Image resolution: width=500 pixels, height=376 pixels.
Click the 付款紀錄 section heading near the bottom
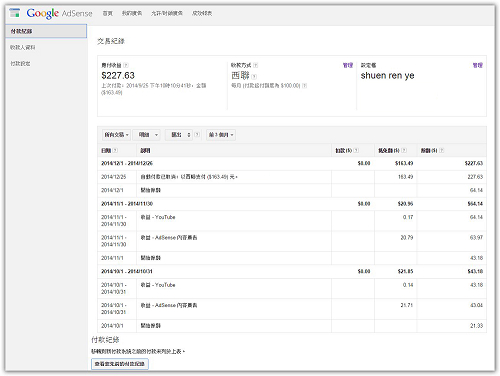pos(105,340)
